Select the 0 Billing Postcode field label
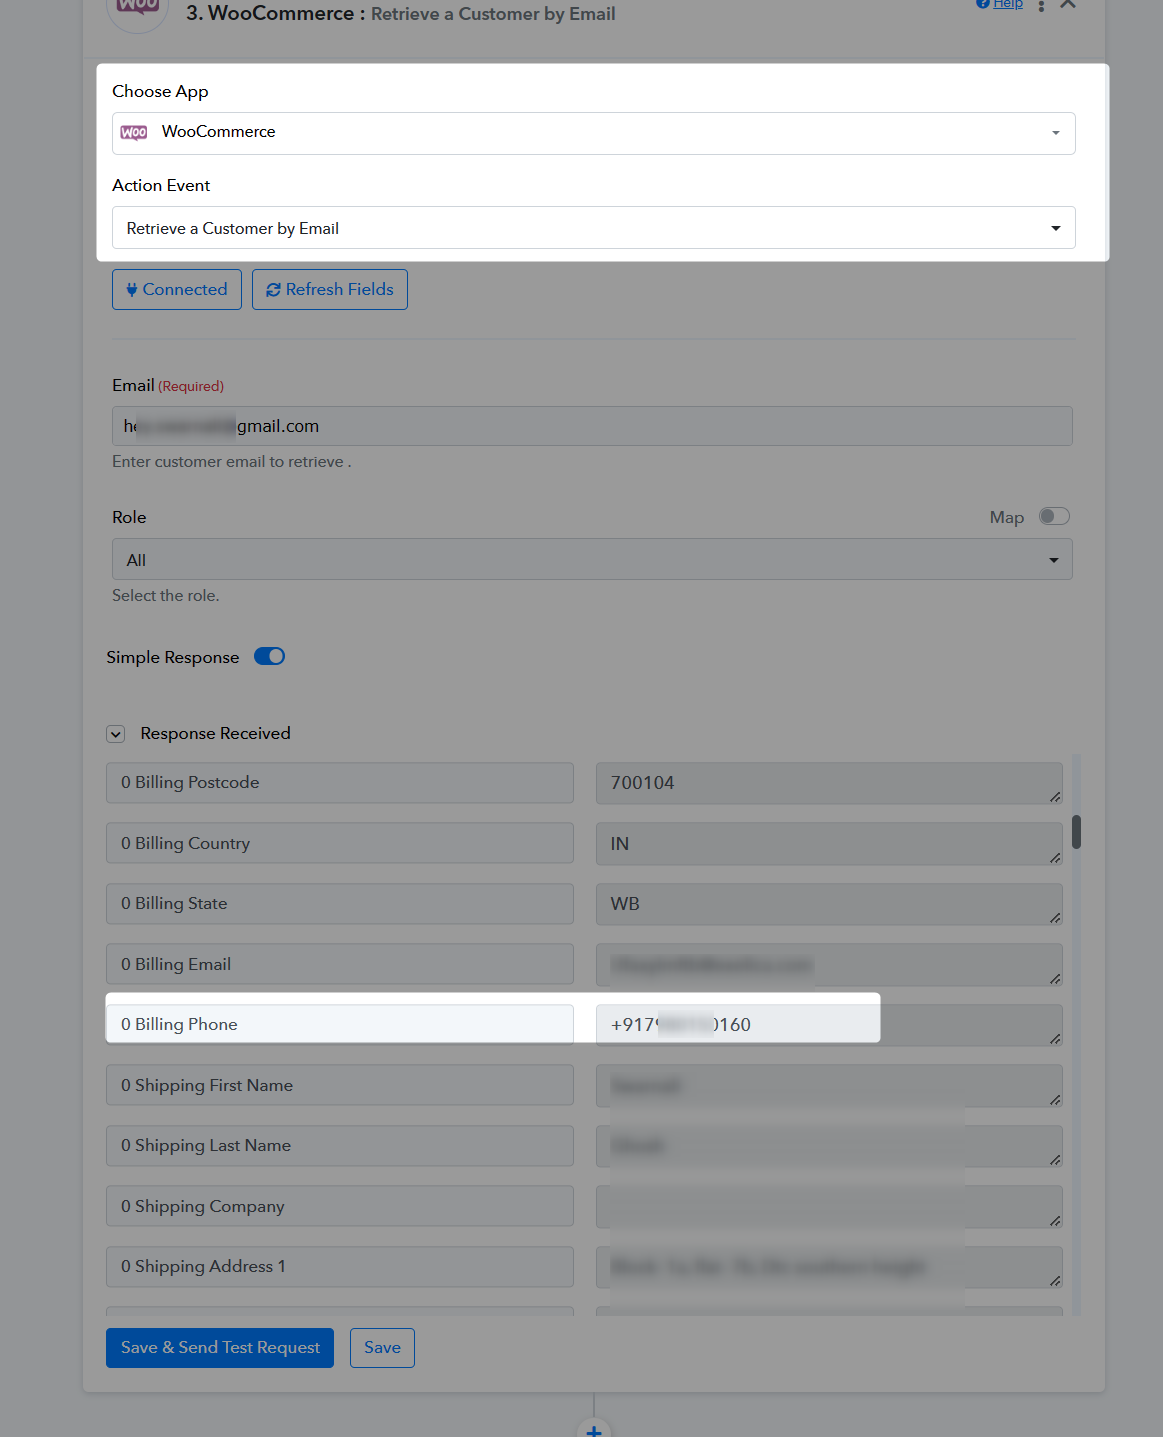Viewport: 1163px width, 1437px height. (340, 783)
